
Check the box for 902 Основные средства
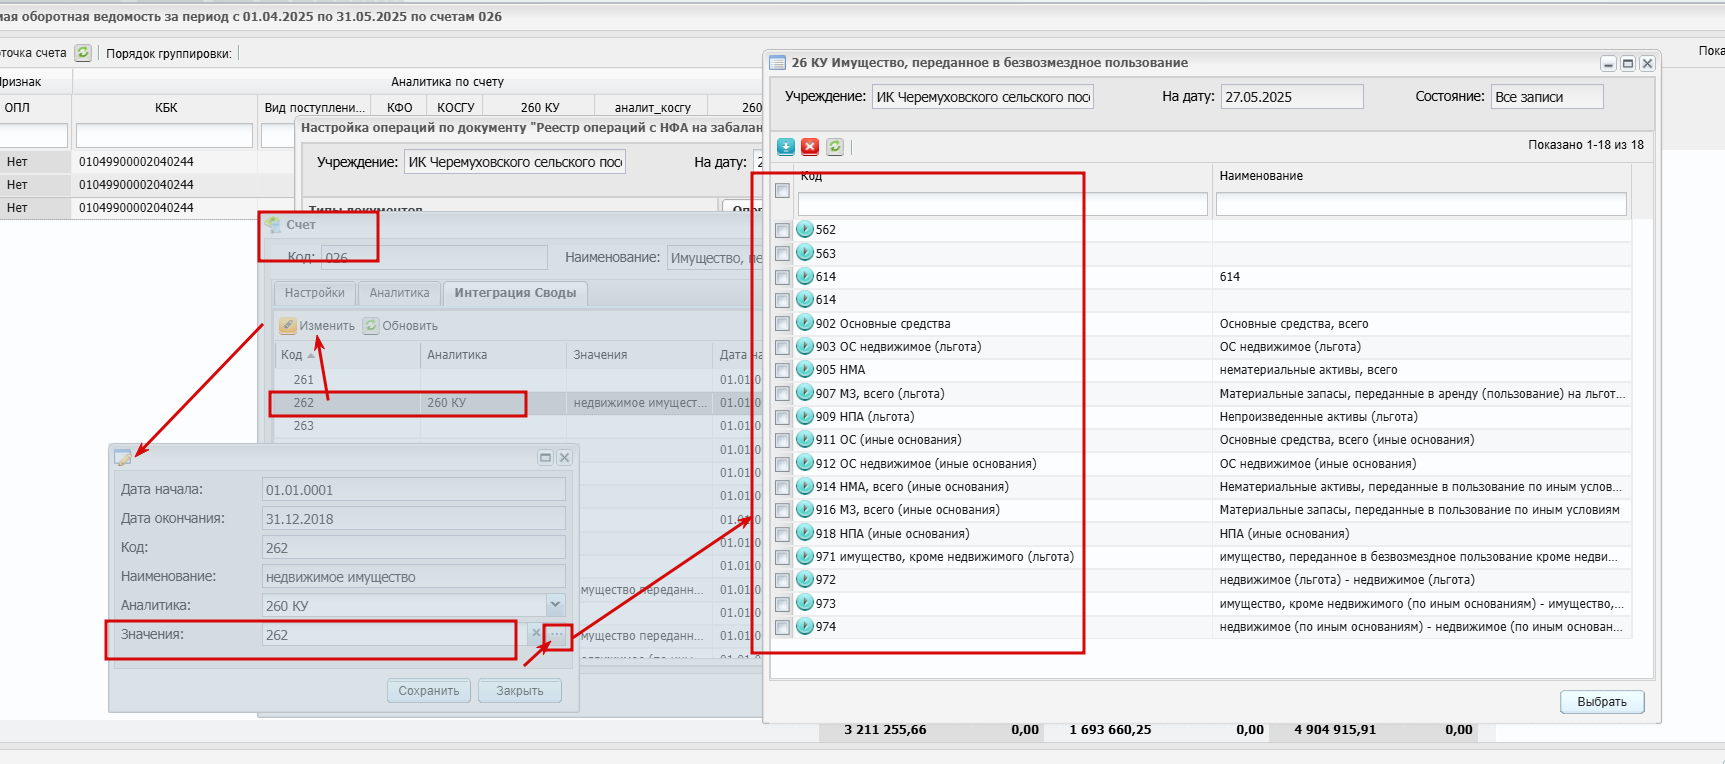(782, 324)
